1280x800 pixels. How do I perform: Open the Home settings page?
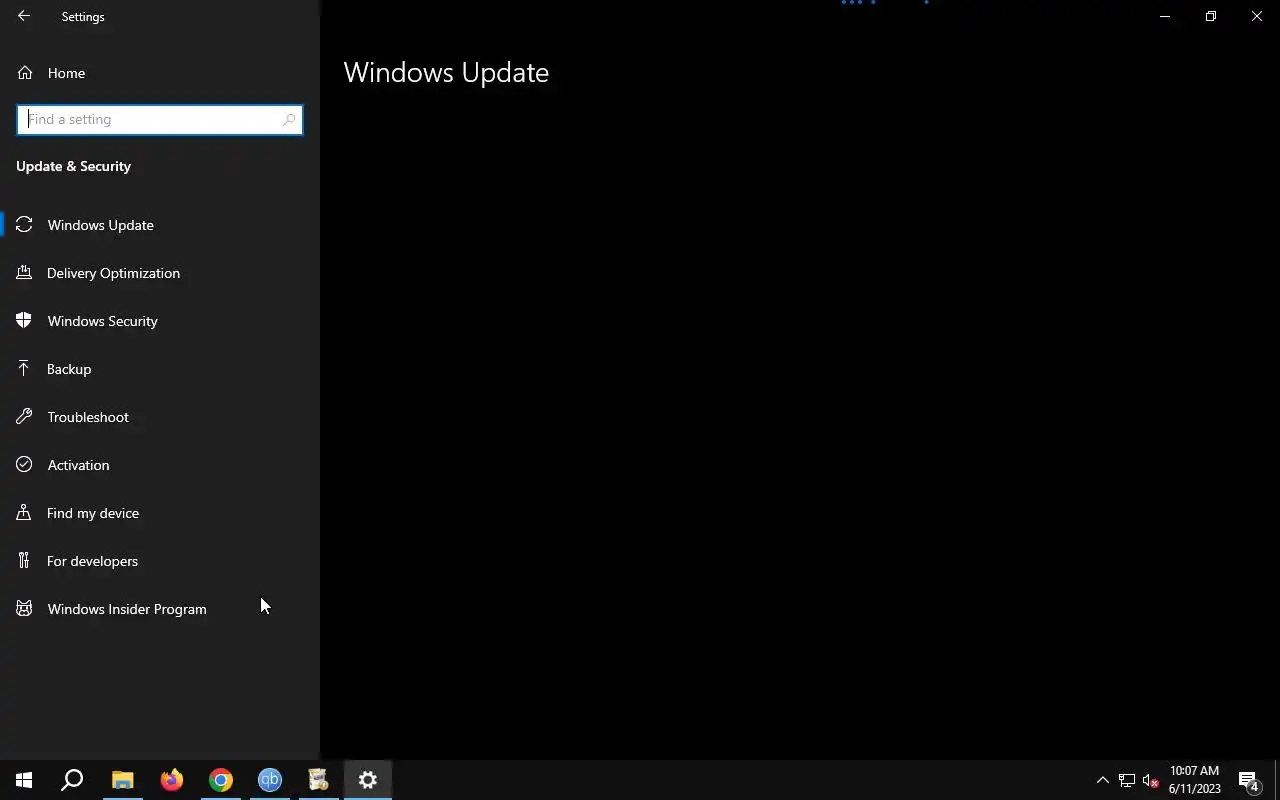click(x=160, y=73)
